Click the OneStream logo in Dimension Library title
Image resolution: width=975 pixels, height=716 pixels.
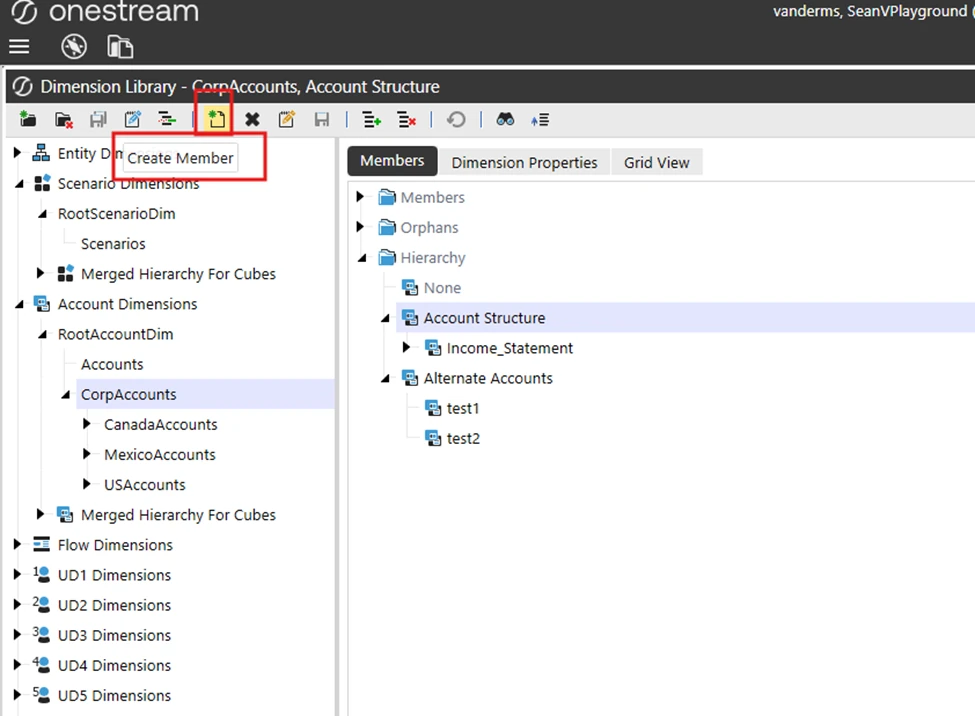point(22,86)
